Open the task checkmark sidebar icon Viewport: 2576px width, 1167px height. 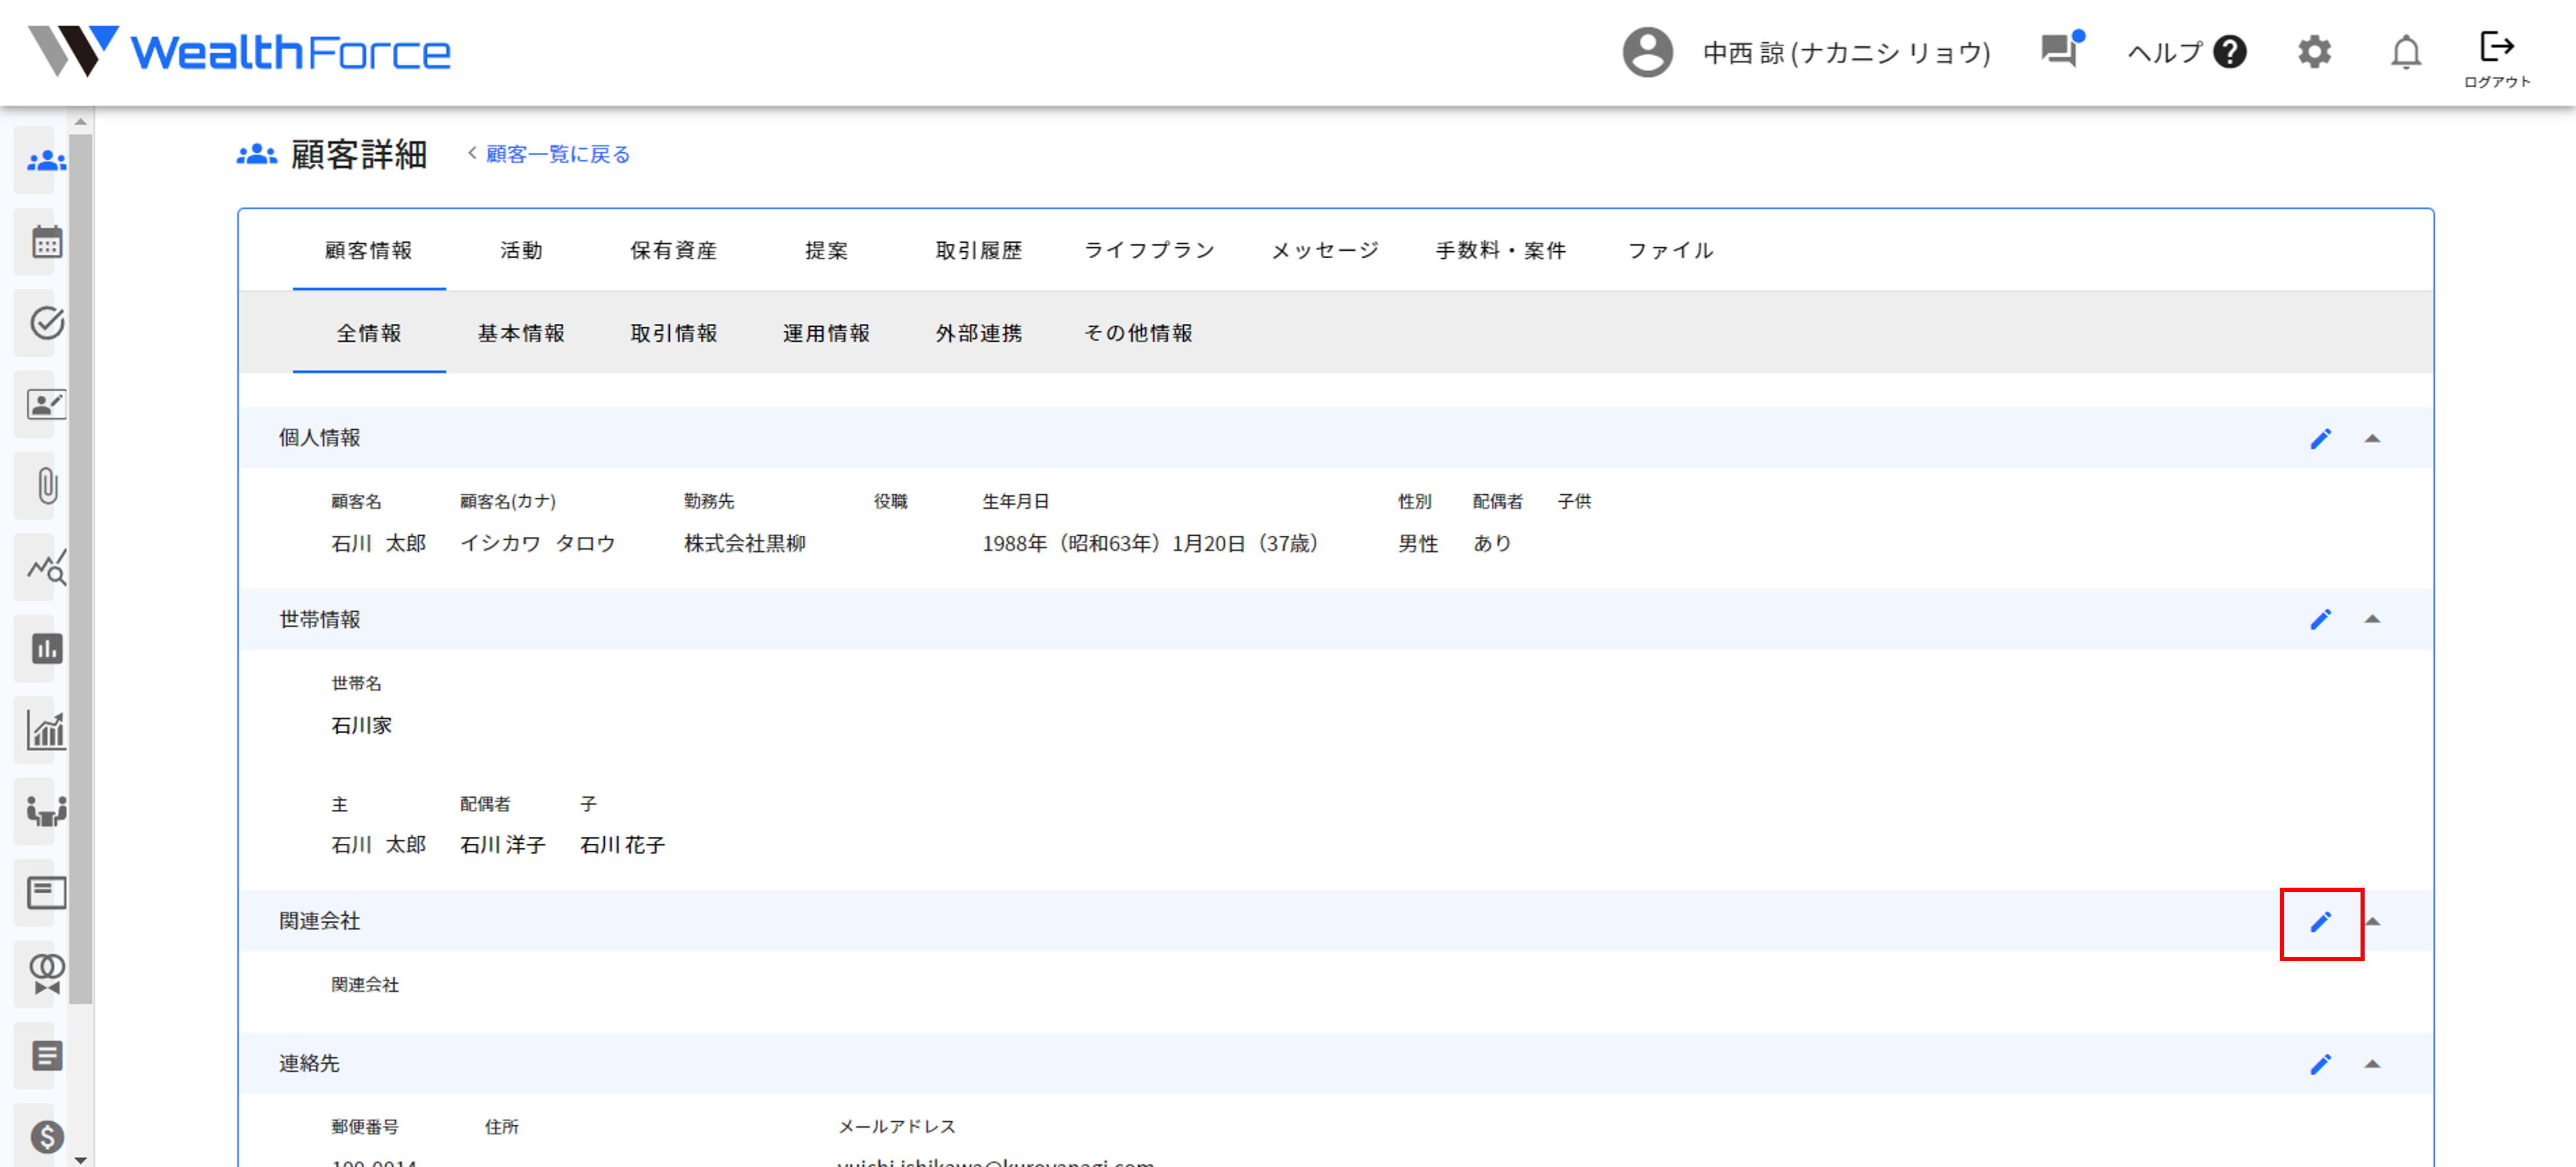tap(46, 322)
